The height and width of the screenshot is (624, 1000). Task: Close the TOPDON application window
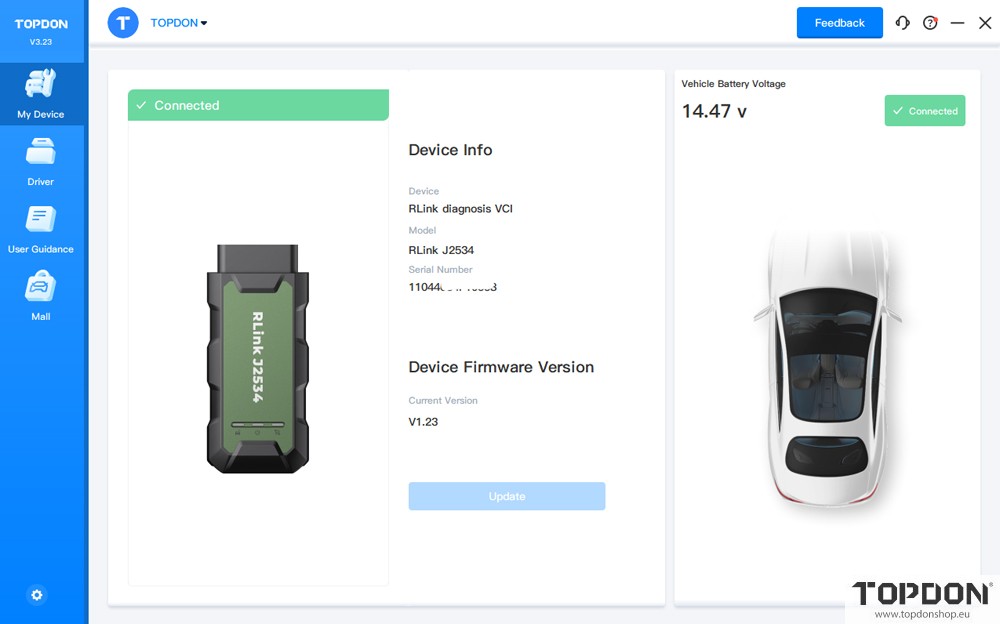(984, 23)
